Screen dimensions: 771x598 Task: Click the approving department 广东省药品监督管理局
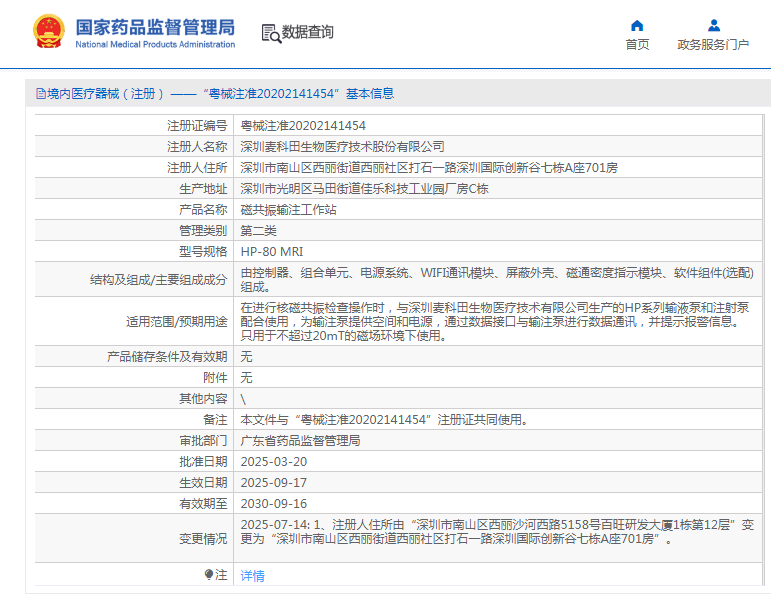pyautogui.click(x=300, y=441)
